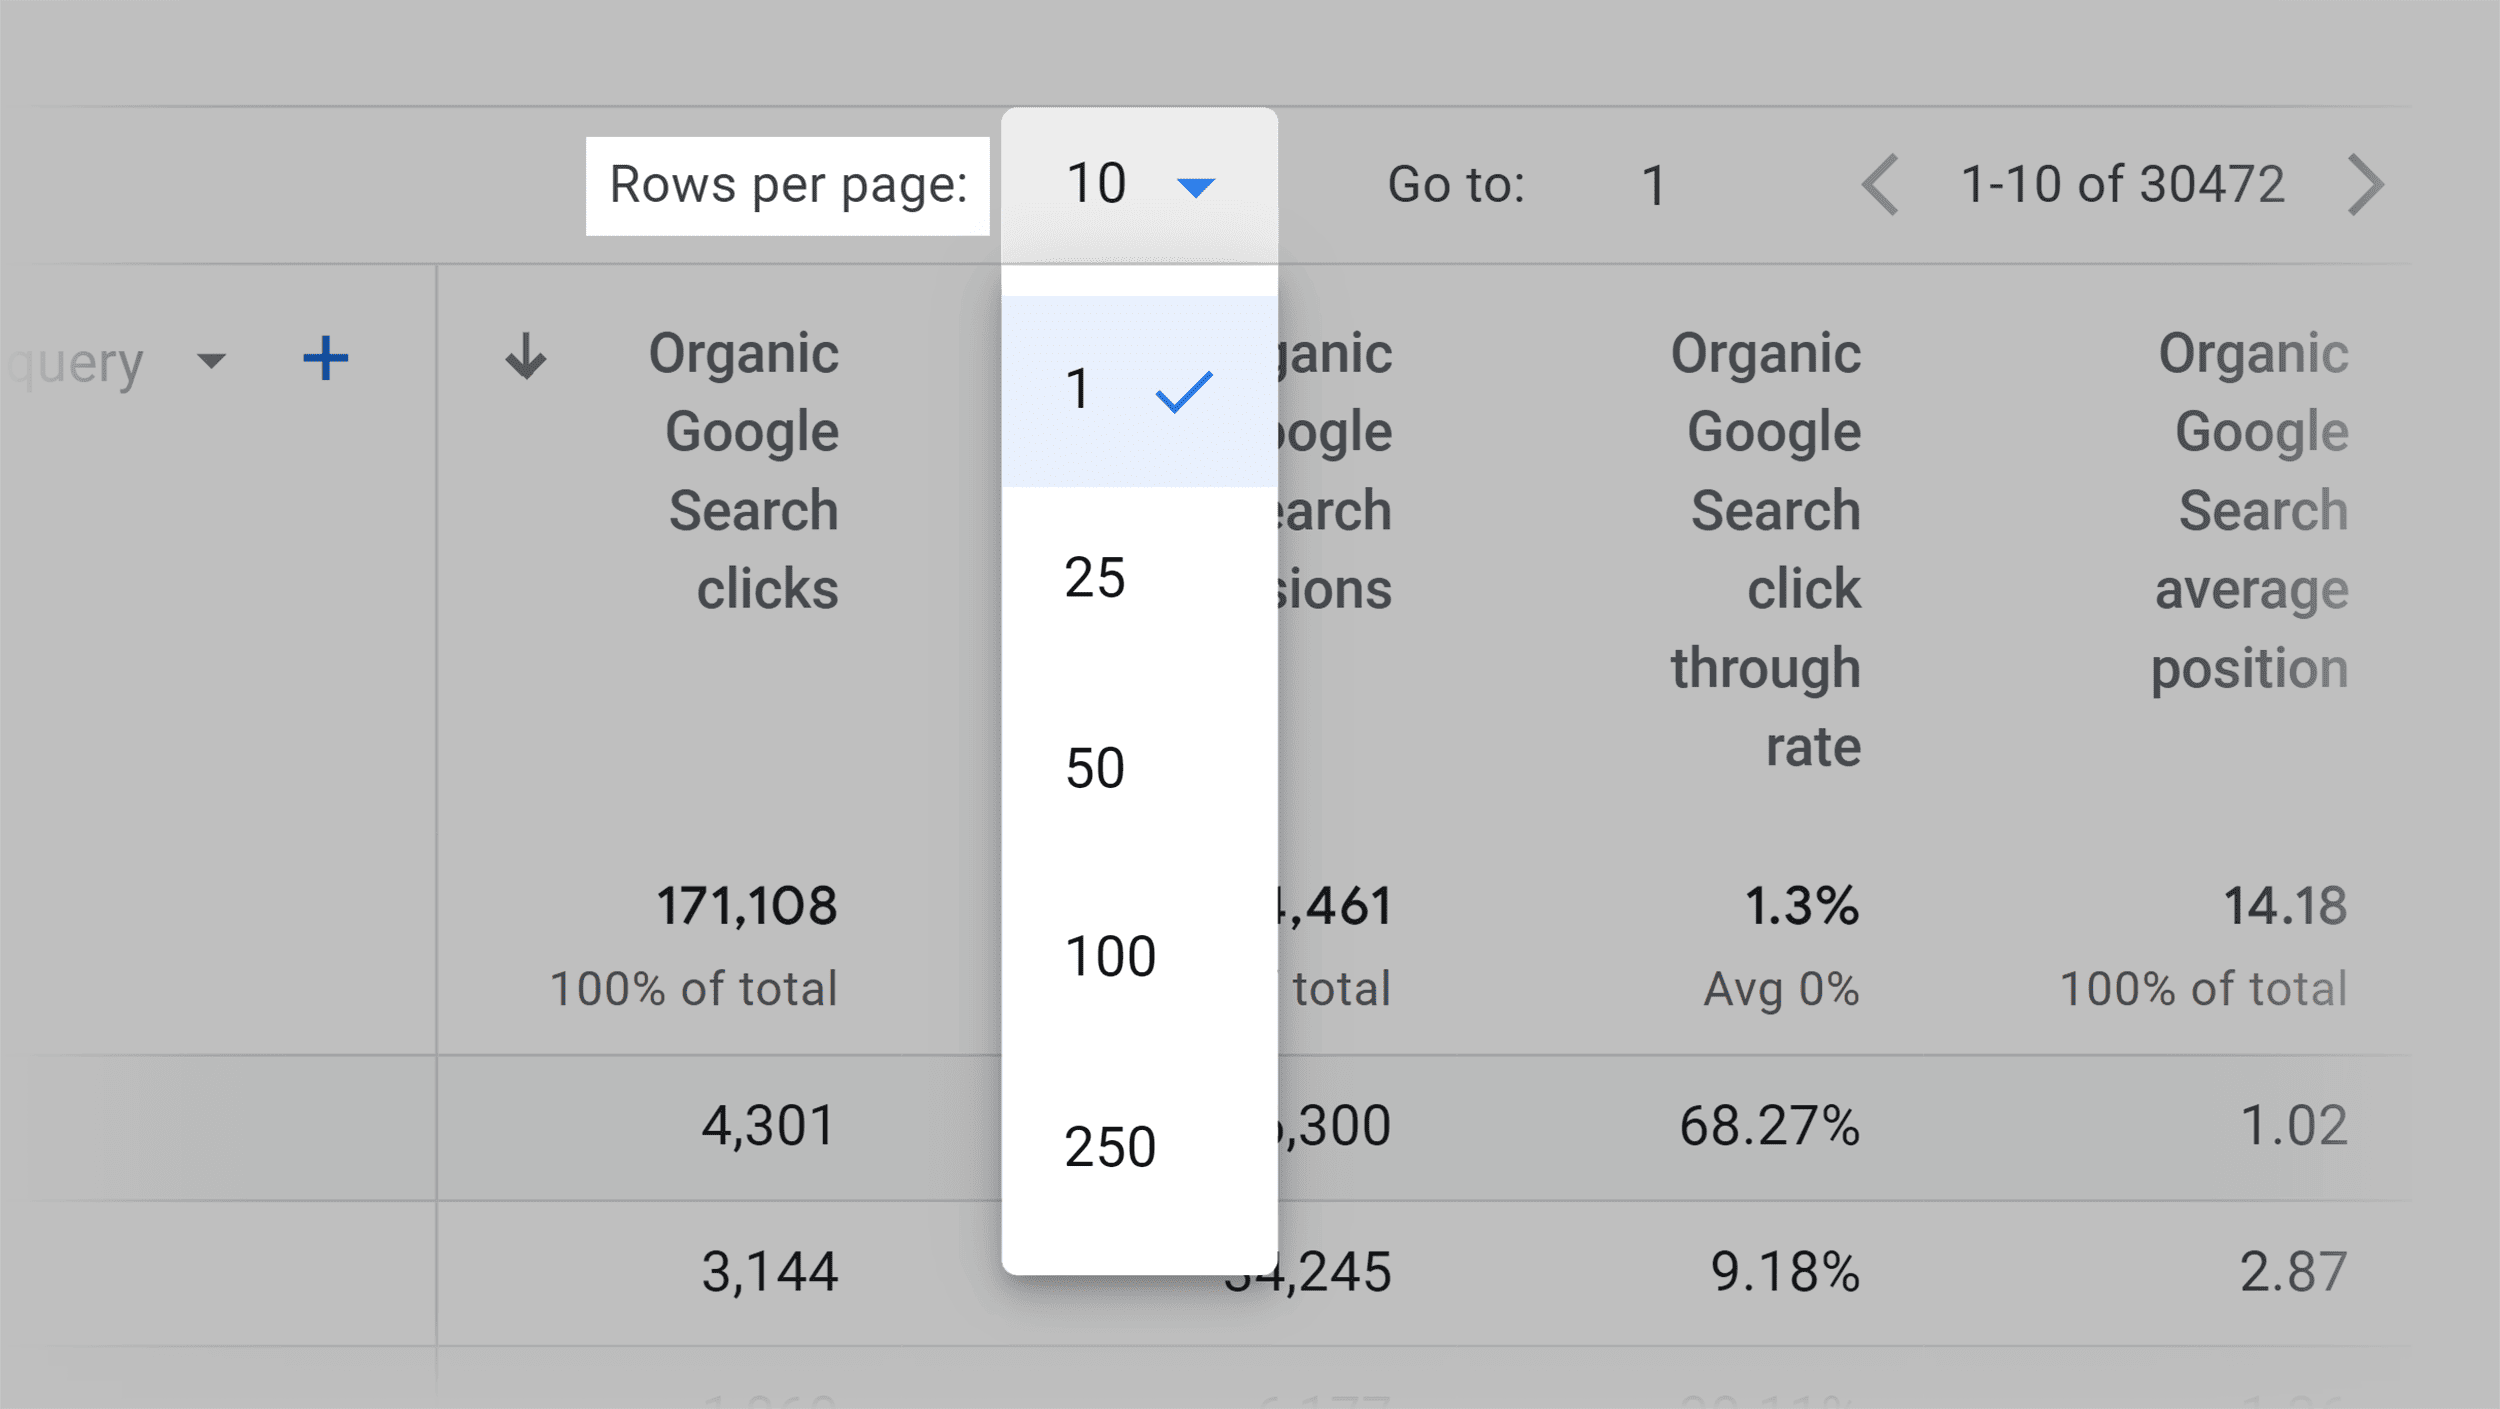This screenshot has height=1409, width=2500.
Task: Select 250 rows per page
Action: (1139, 1147)
